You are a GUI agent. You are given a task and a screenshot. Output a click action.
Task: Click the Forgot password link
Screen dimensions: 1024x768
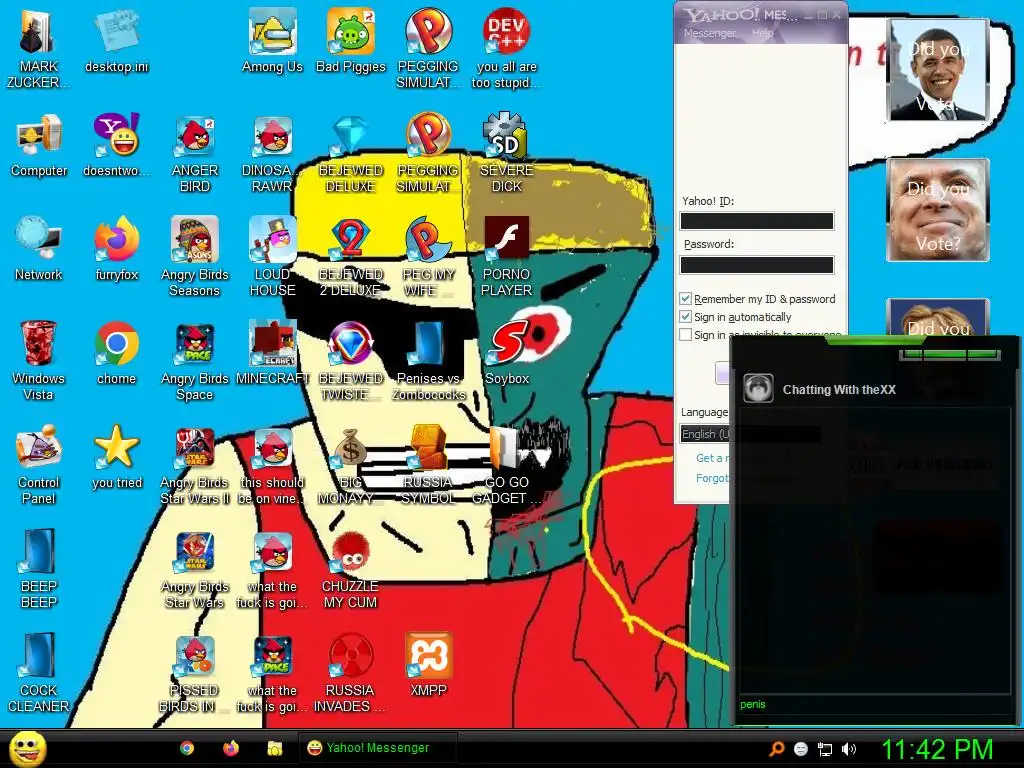712,478
